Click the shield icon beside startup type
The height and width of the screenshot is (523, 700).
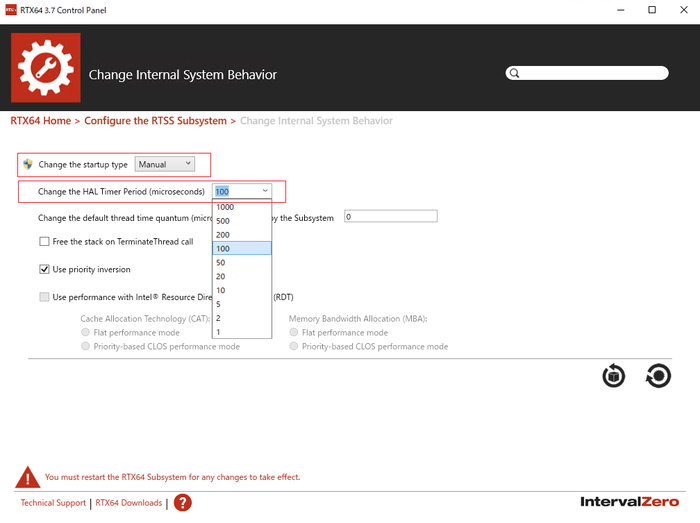pyautogui.click(x=28, y=164)
